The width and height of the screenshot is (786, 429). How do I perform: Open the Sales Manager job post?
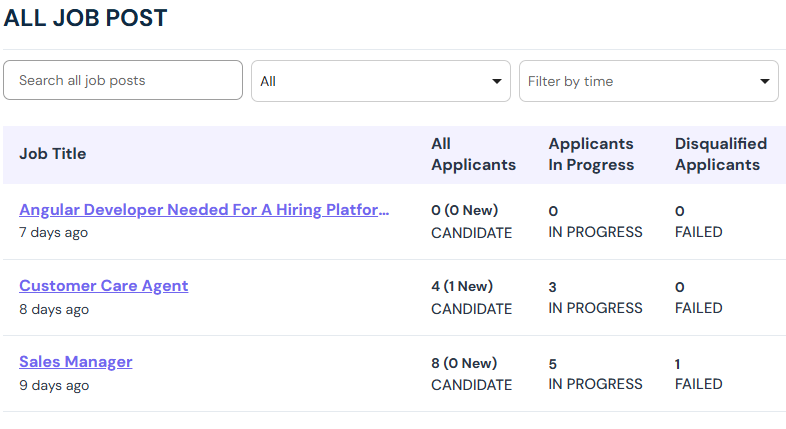coord(76,362)
